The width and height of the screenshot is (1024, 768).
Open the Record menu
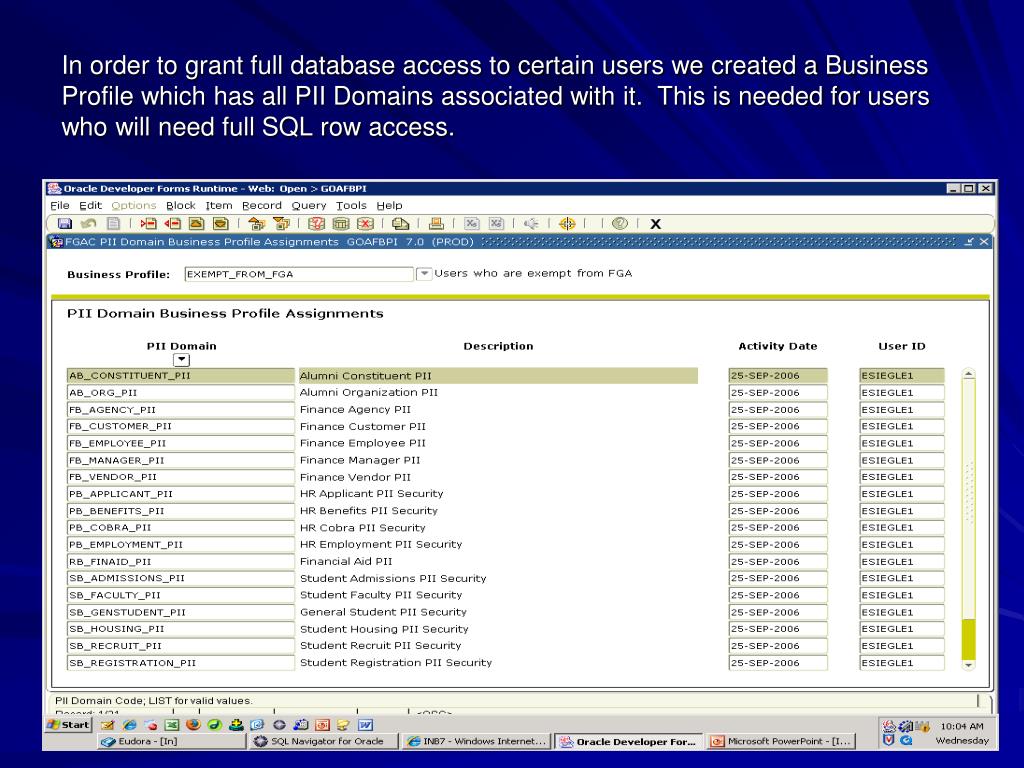[x=262, y=205]
